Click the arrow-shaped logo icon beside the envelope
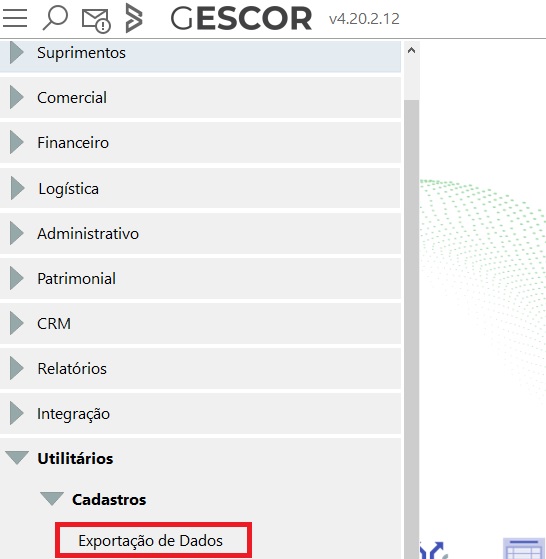 click(134, 18)
